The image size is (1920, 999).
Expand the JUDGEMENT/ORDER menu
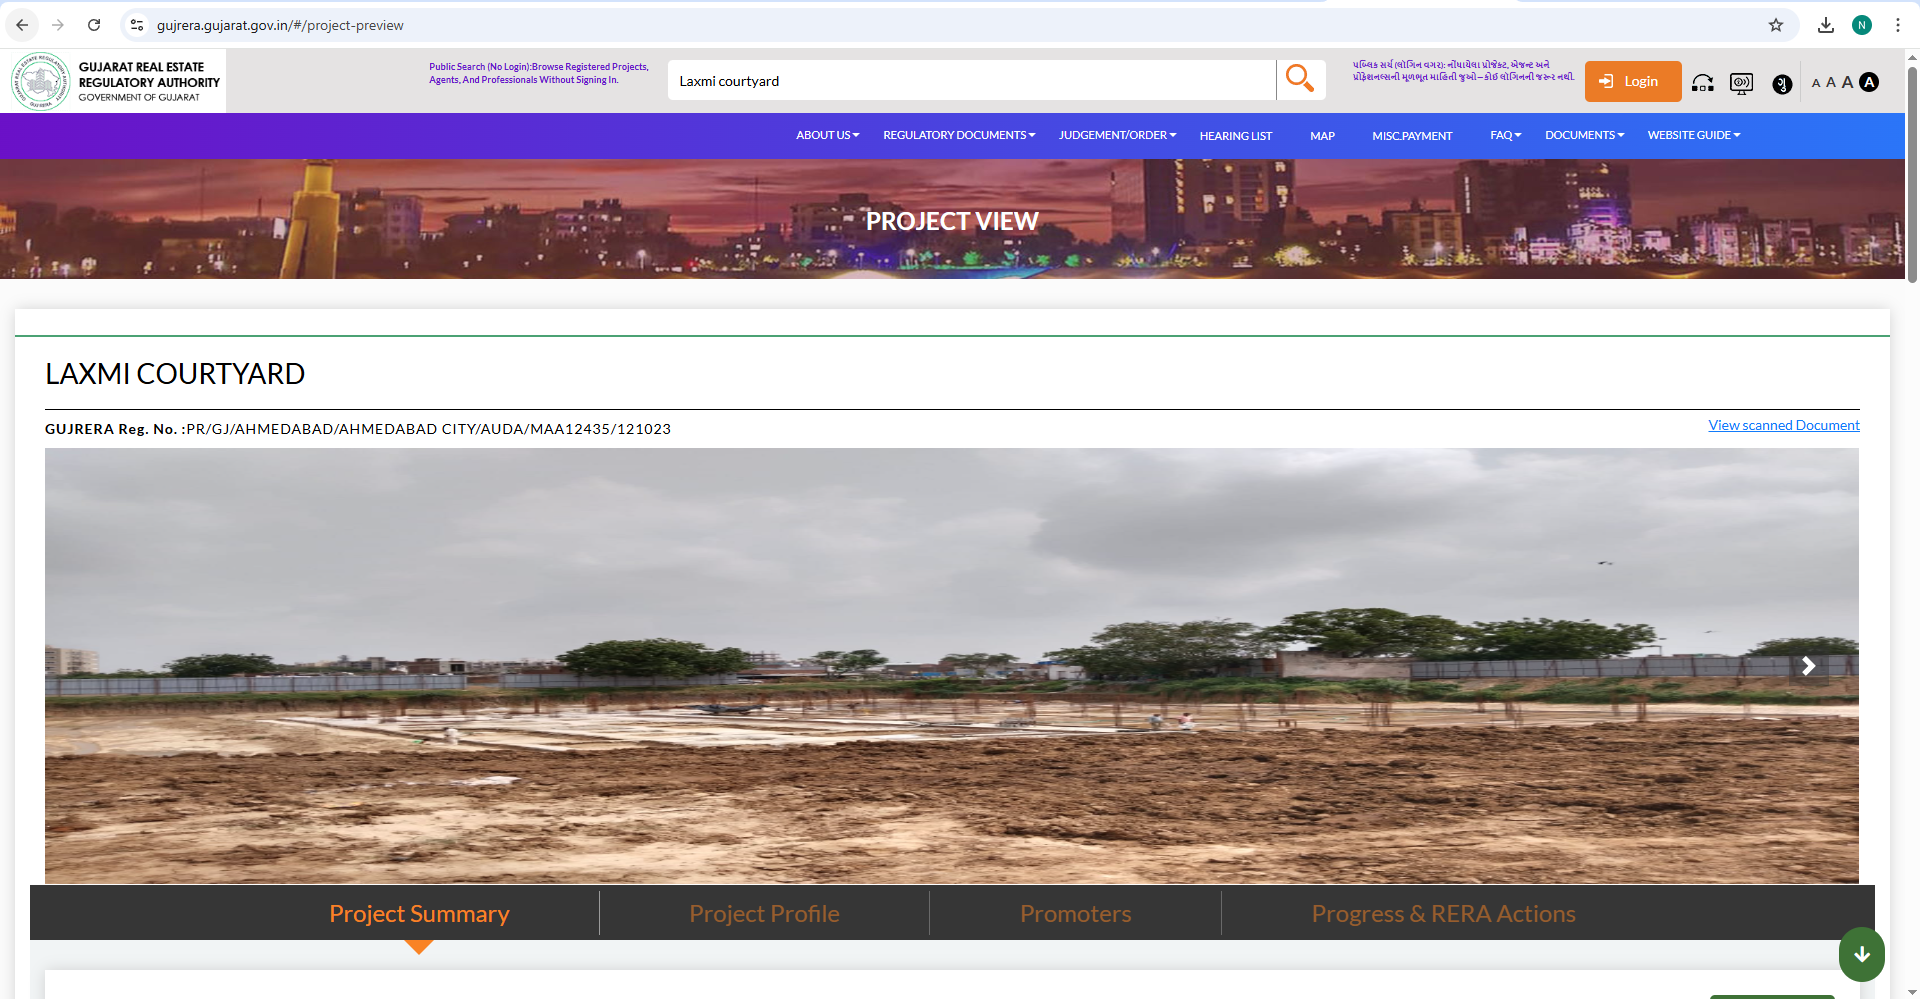(x=1116, y=135)
